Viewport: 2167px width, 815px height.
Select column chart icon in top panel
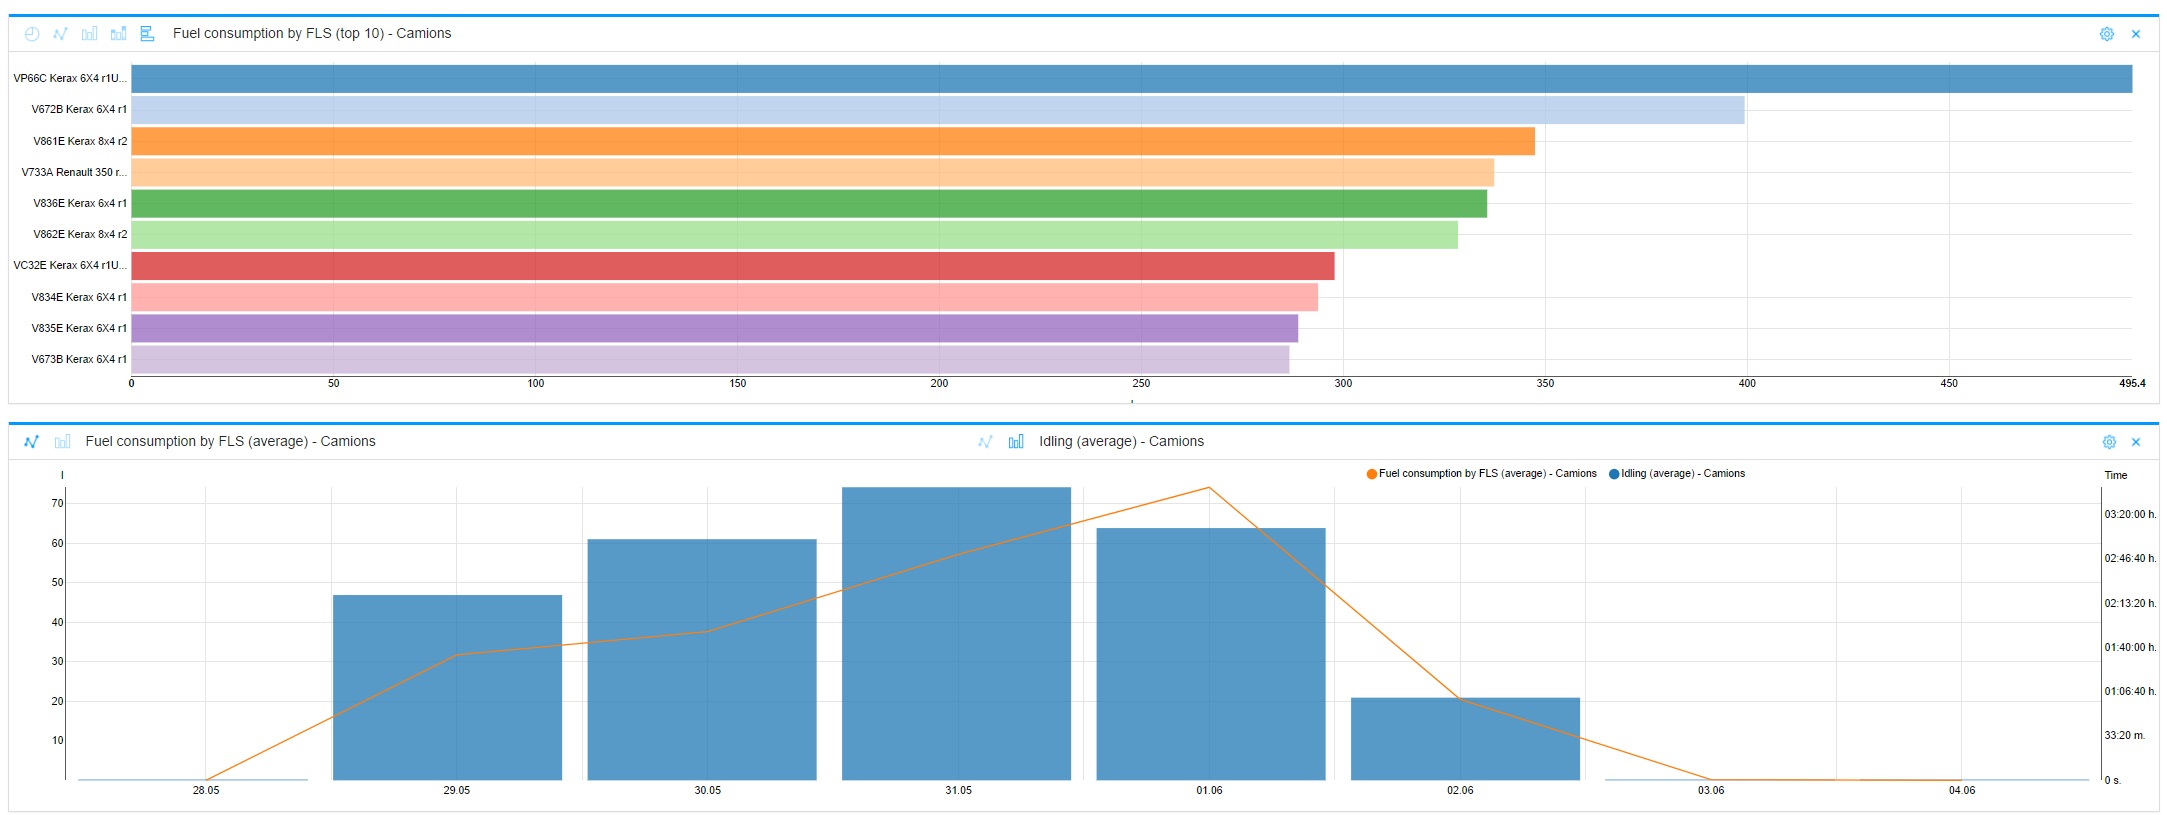click(x=89, y=34)
